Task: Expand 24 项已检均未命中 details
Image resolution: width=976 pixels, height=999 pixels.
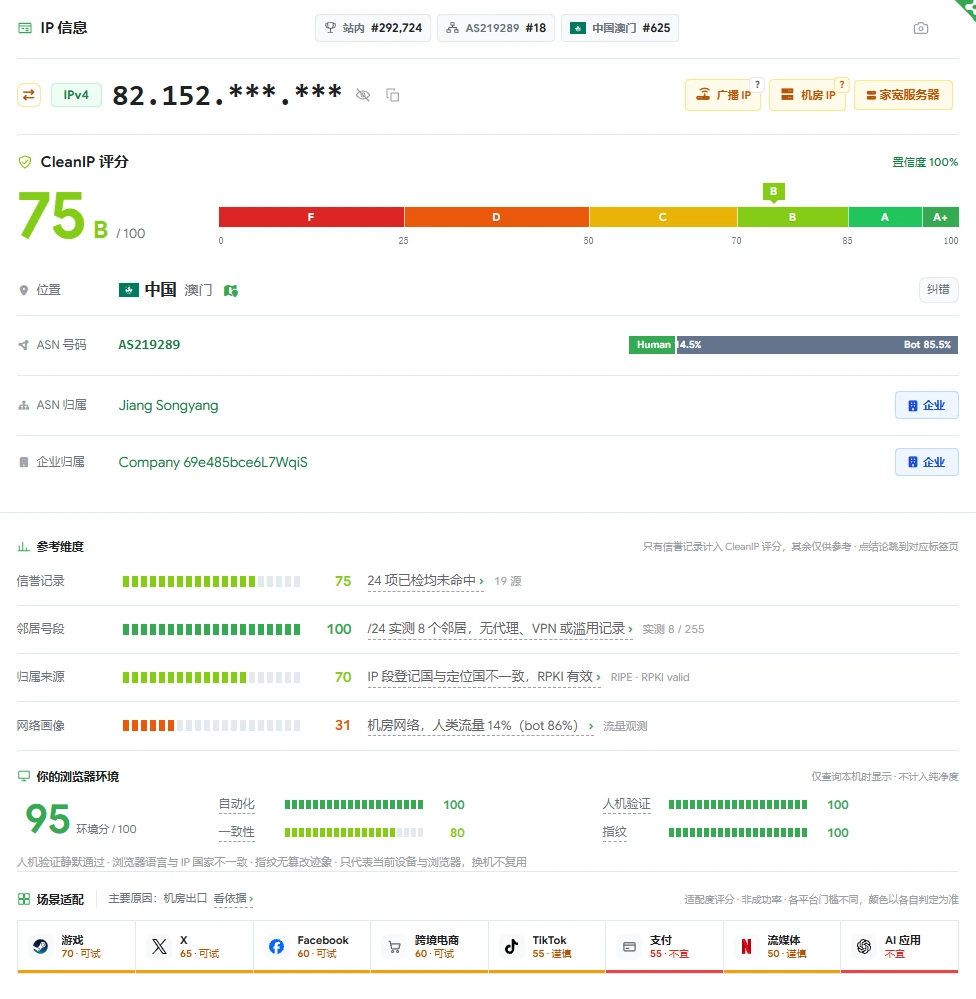Action: tap(426, 581)
